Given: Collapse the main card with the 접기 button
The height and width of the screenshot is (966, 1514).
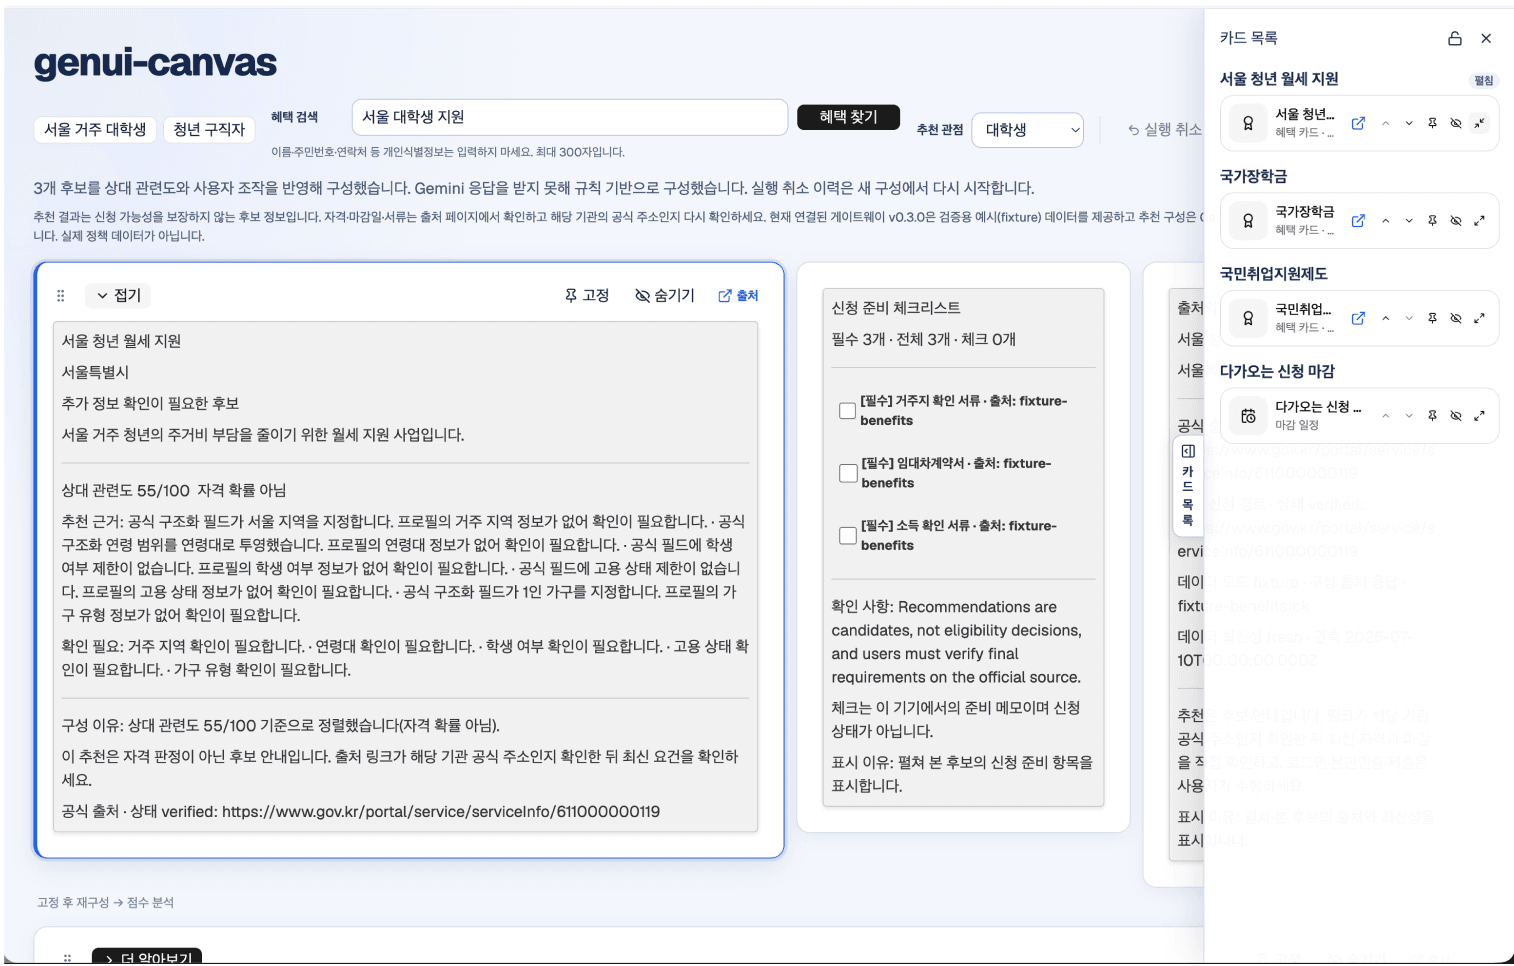Looking at the screenshot, I should click(119, 296).
